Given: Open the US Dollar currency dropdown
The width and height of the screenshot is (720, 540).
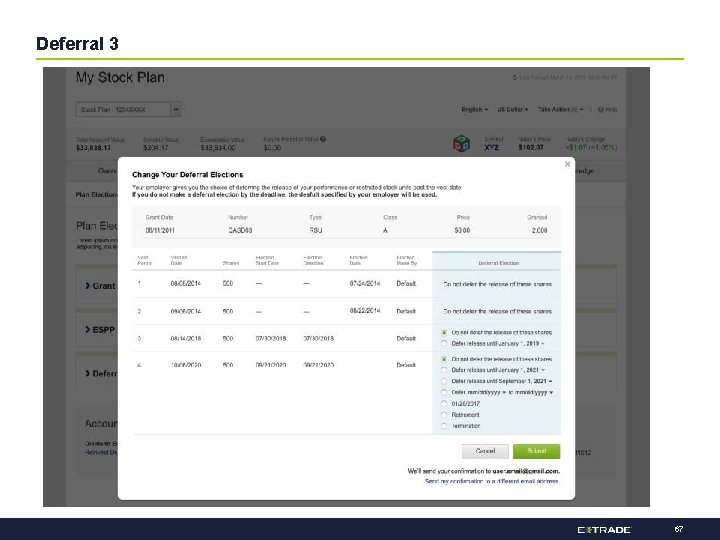Looking at the screenshot, I should [512, 110].
